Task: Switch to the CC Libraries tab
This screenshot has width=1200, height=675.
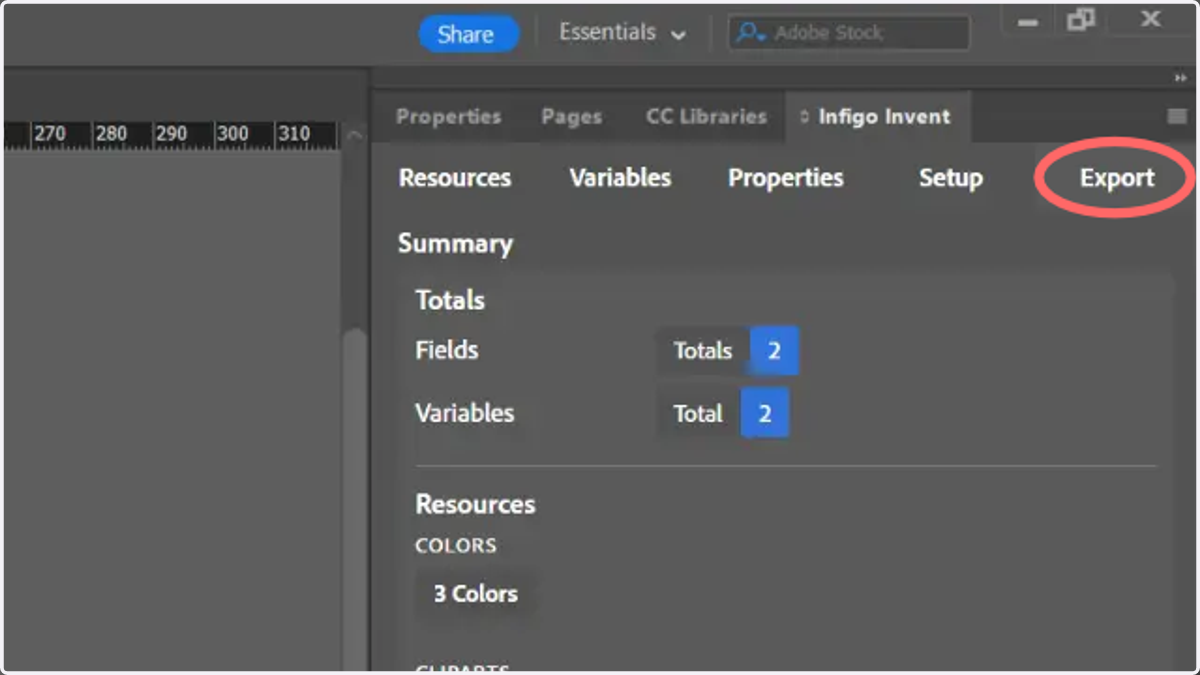Action: 706,116
